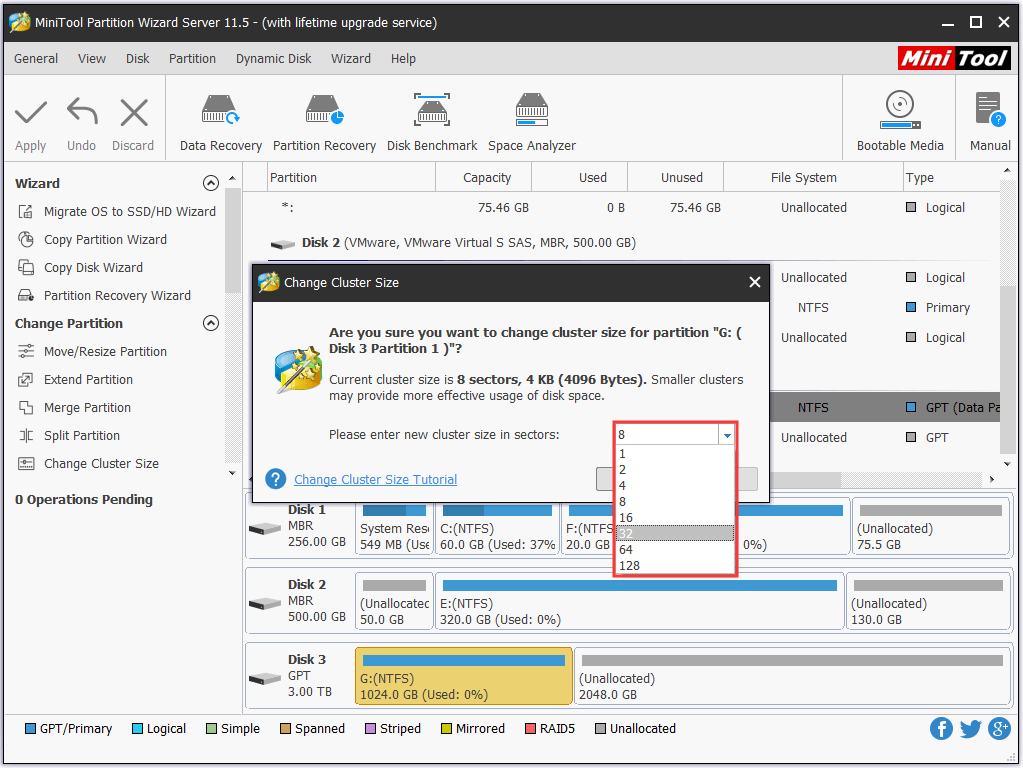Select 32 sectors in cluster list
The height and width of the screenshot is (768, 1023).
pyautogui.click(x=675, y=534)
